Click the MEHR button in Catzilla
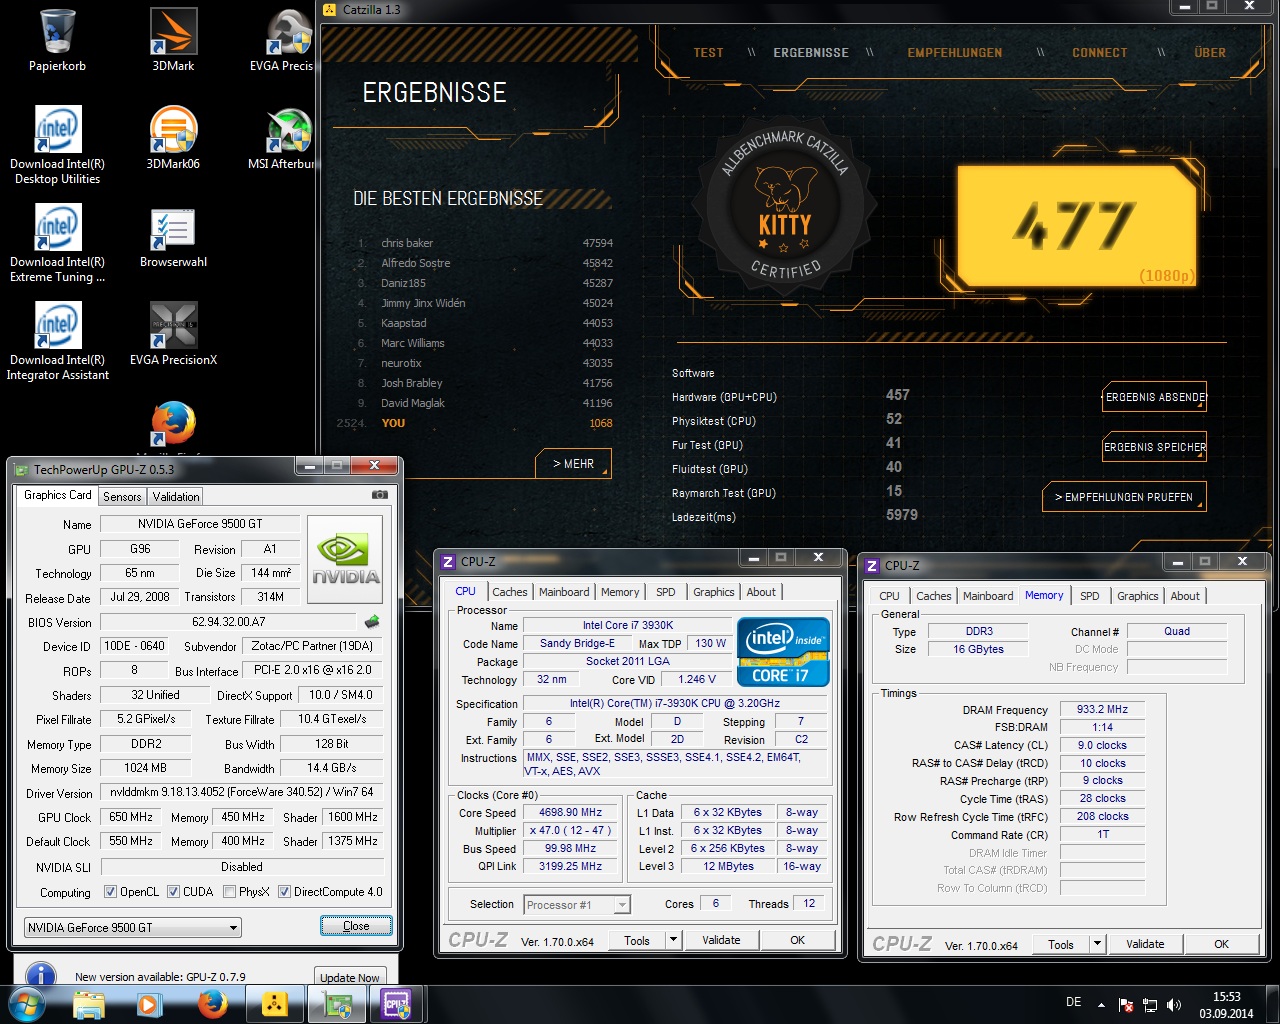Screen dimensions: 1280x1024 coord(573,464)
